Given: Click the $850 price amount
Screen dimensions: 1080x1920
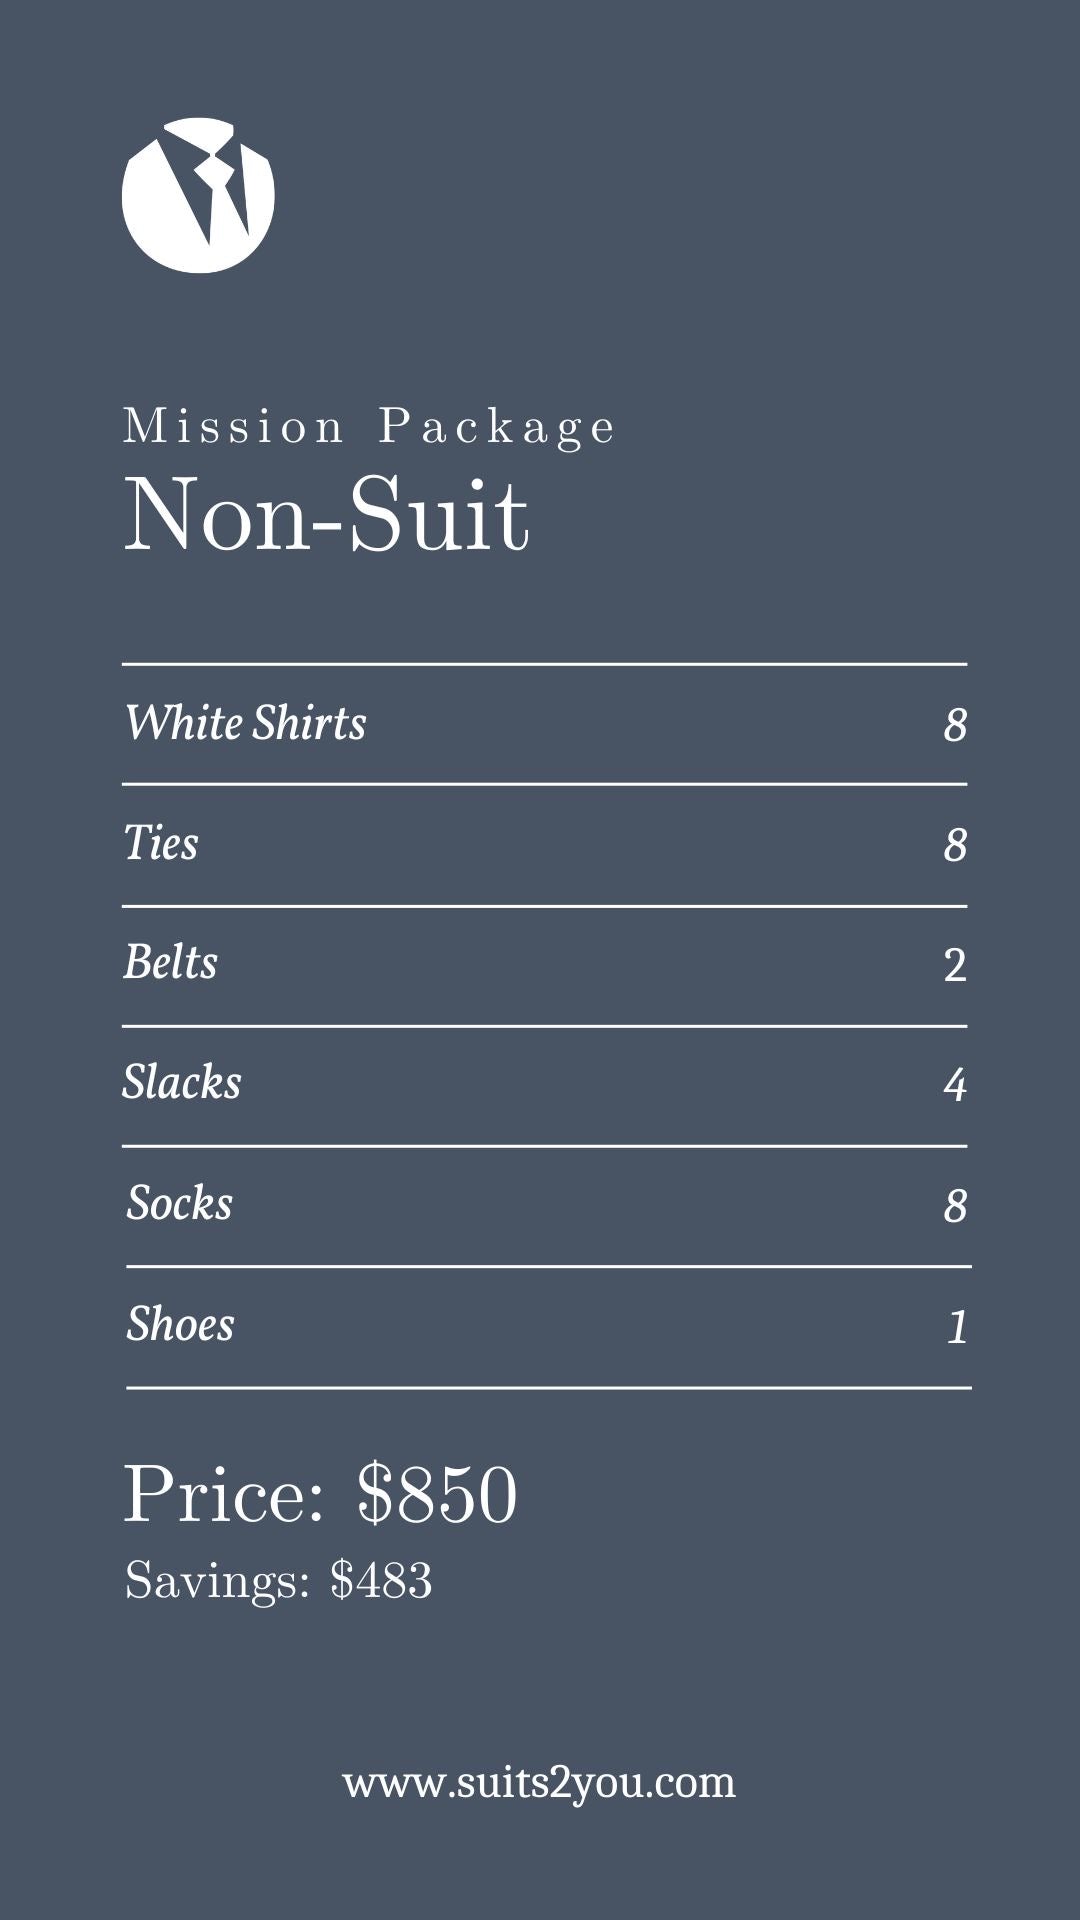Looking at the screenshot, I should [437, 1494].
